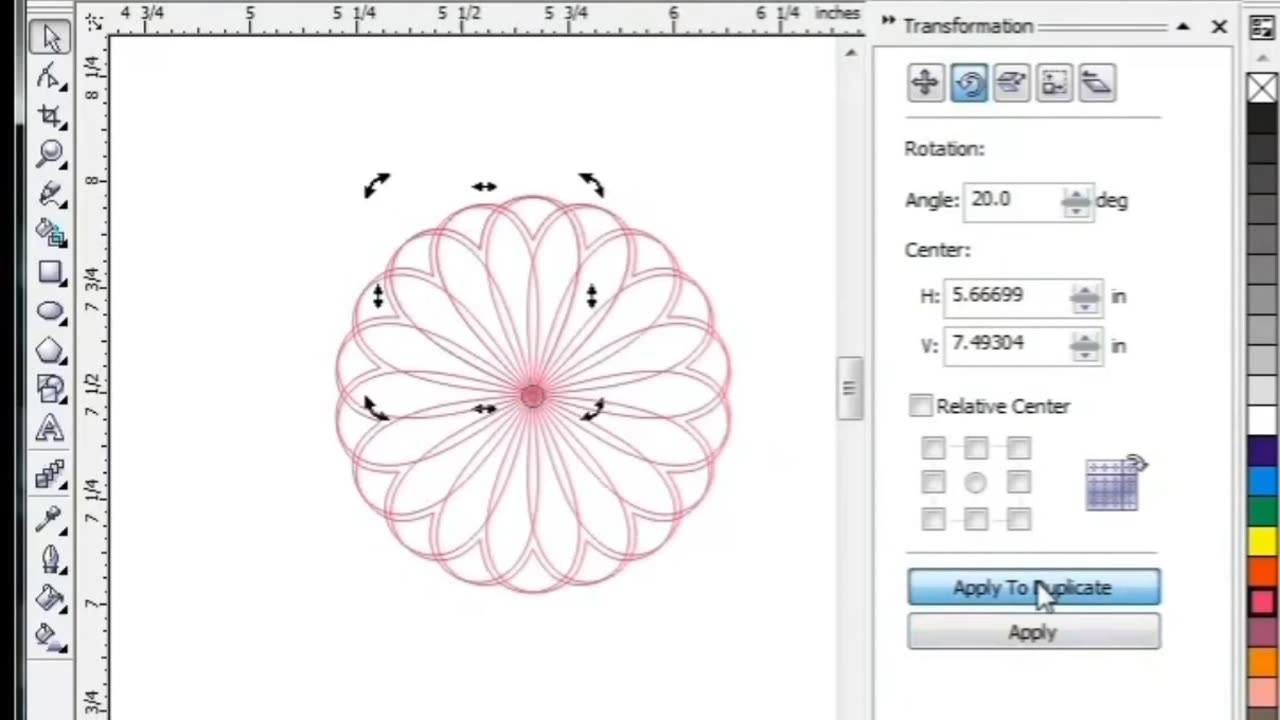The image size is (1280, 720).
Task: Pick the green color swatch
Action: [1262, 510]
